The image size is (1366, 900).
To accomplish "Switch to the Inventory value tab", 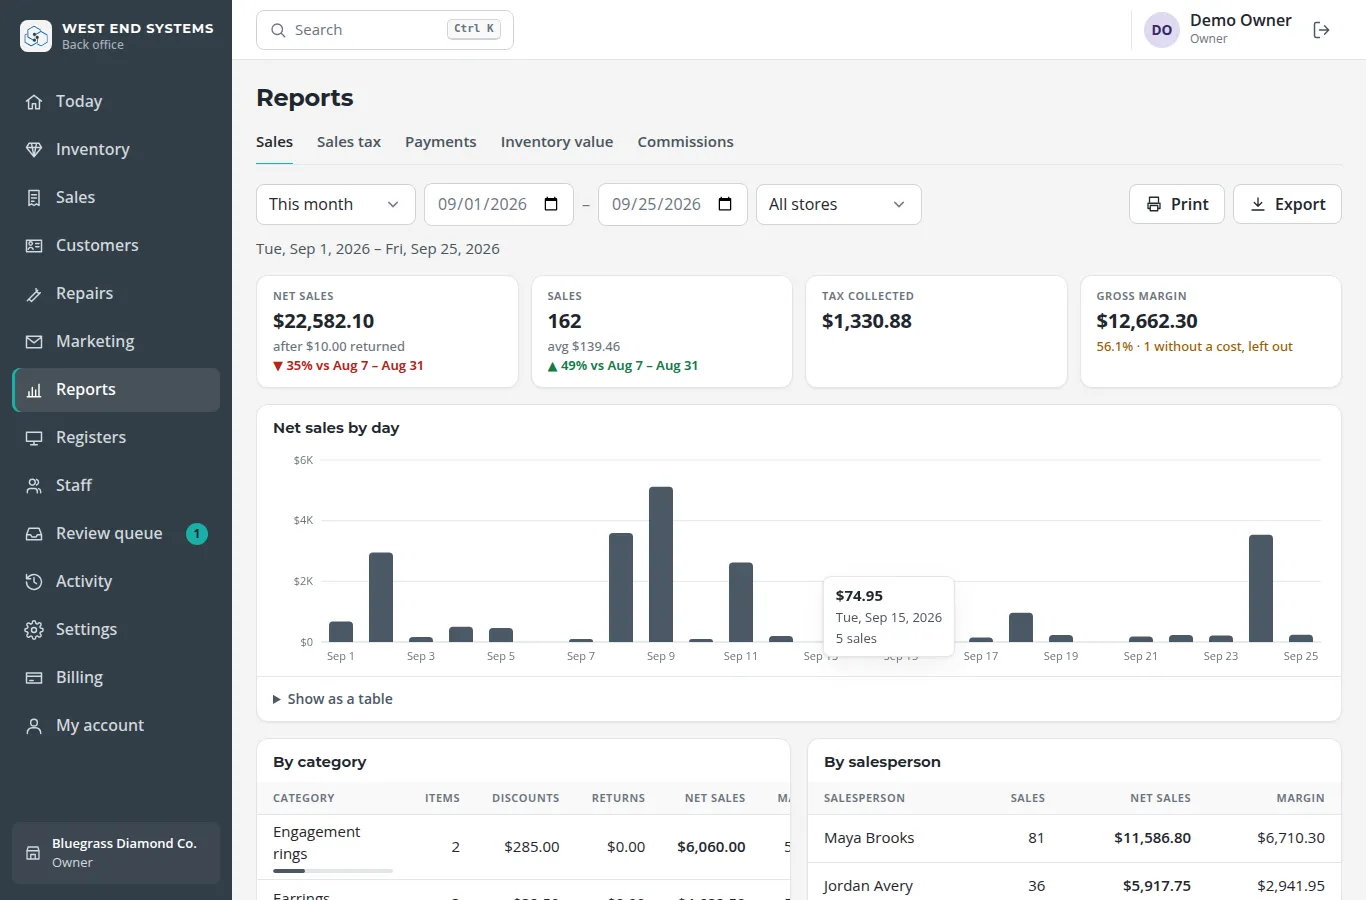I will [557, 142].
